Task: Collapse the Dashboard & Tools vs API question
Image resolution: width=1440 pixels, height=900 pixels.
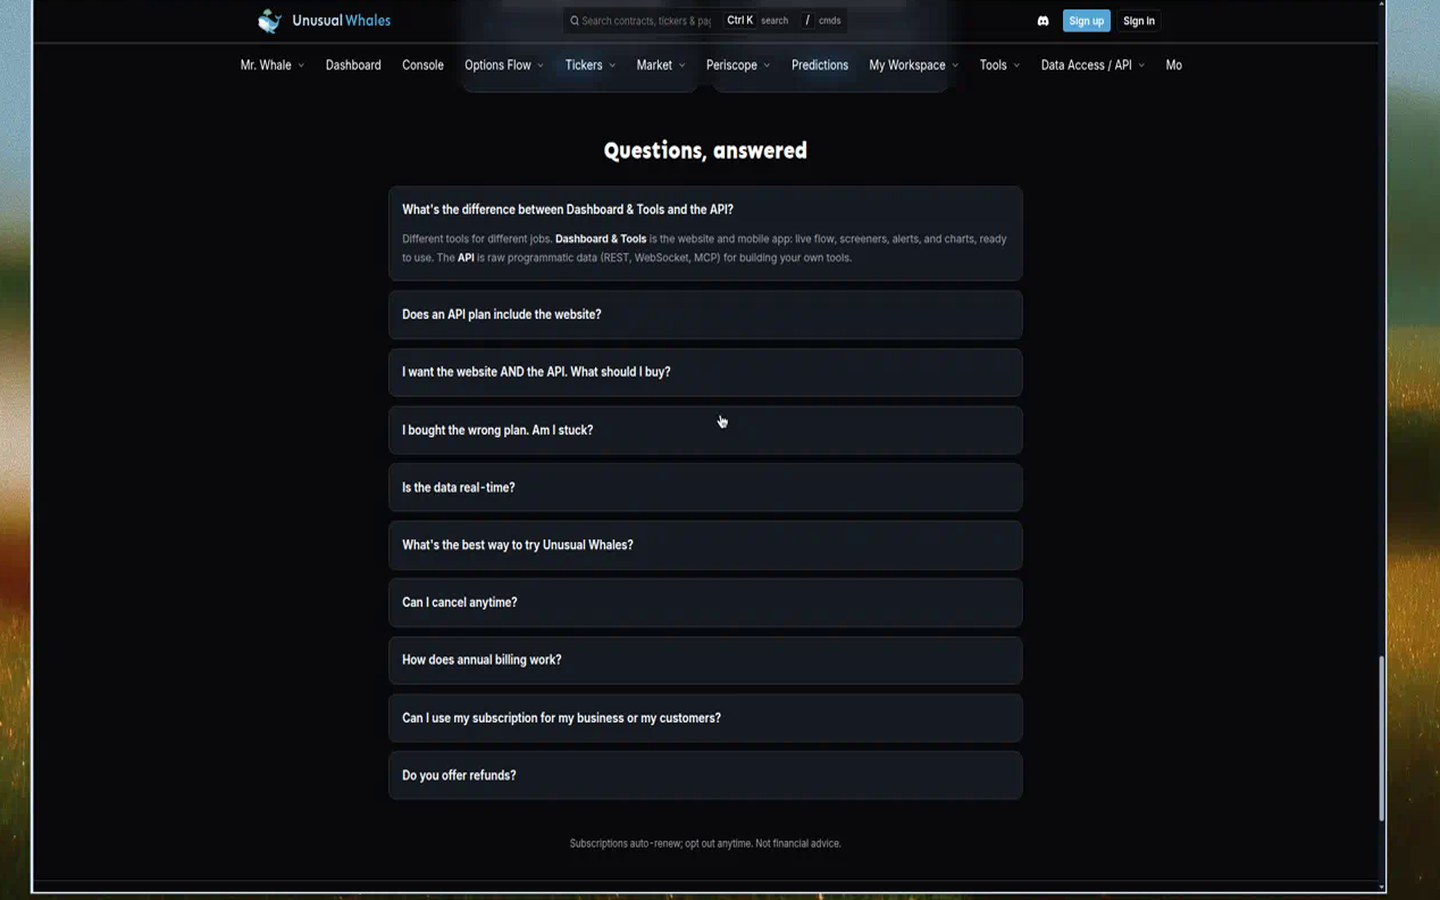Action: (705, 210)
